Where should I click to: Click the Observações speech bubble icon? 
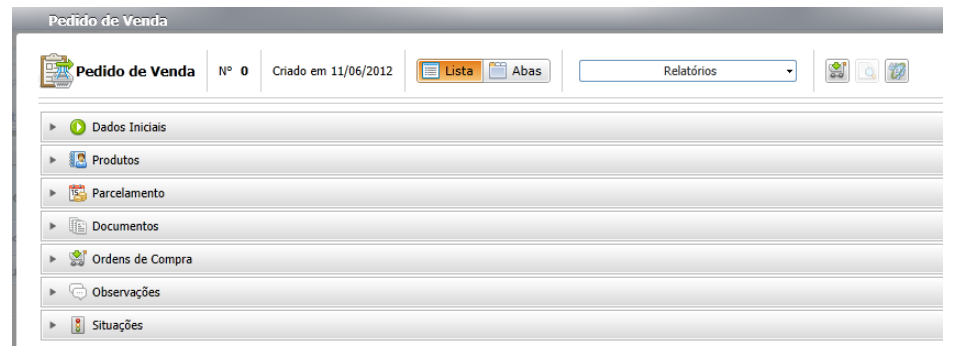click(x=79, y=292)
